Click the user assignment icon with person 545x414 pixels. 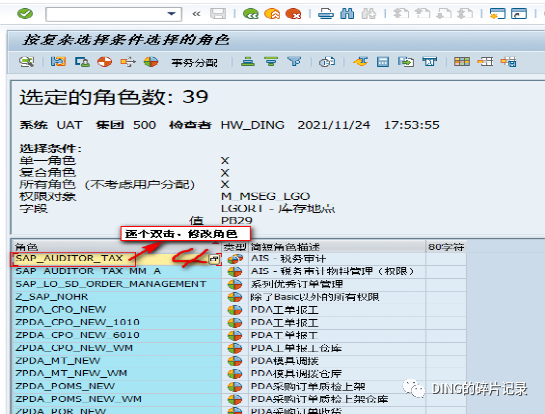click(82, 62)
